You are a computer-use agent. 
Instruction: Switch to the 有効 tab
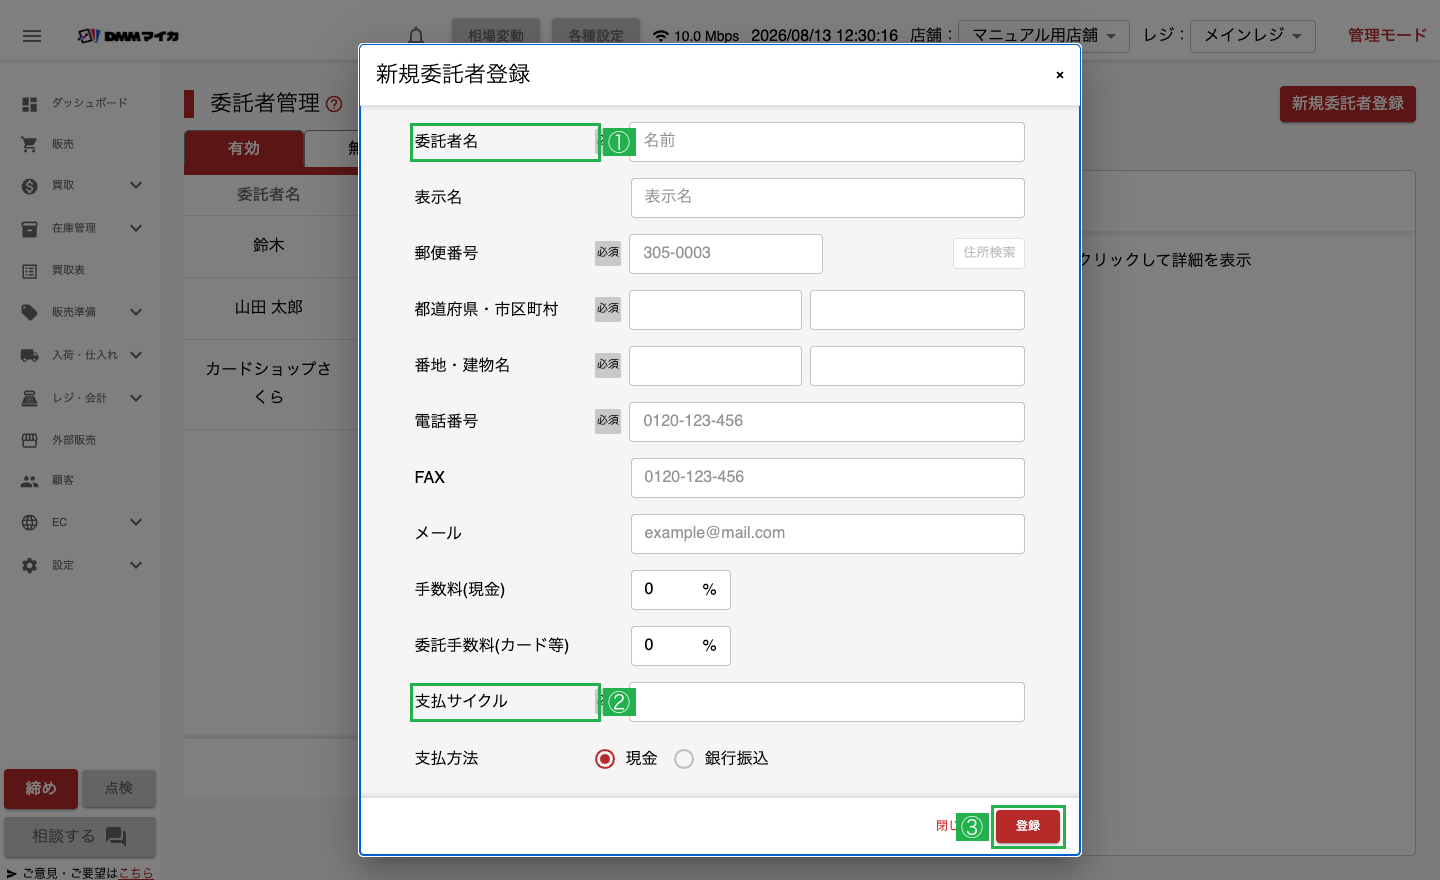tap(244, 148)
